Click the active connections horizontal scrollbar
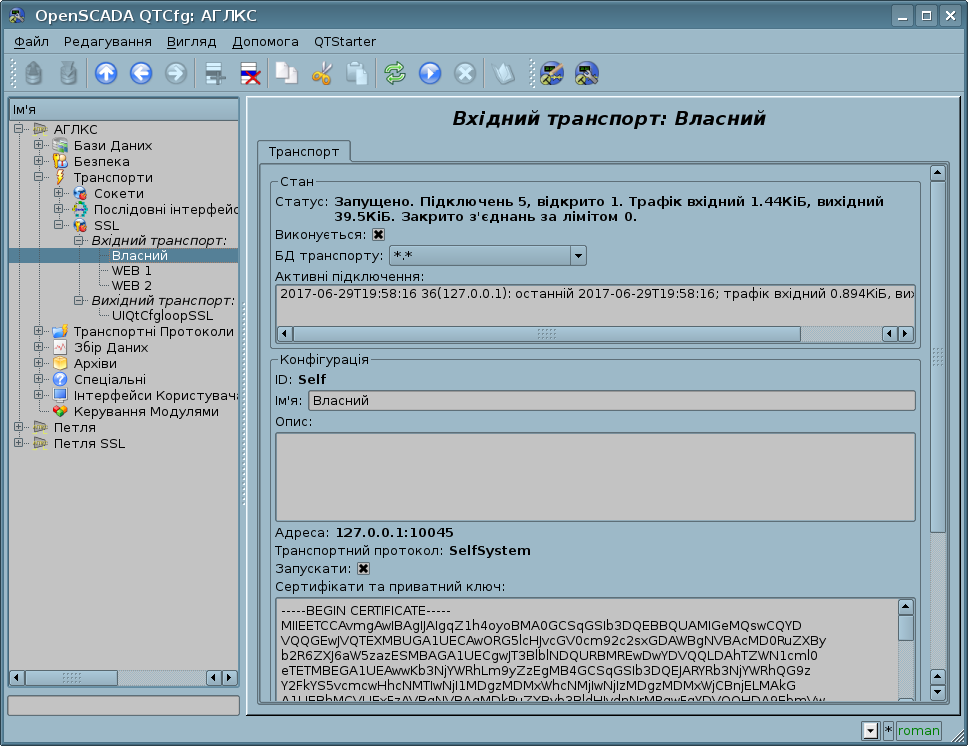 (x=545, y=334)
